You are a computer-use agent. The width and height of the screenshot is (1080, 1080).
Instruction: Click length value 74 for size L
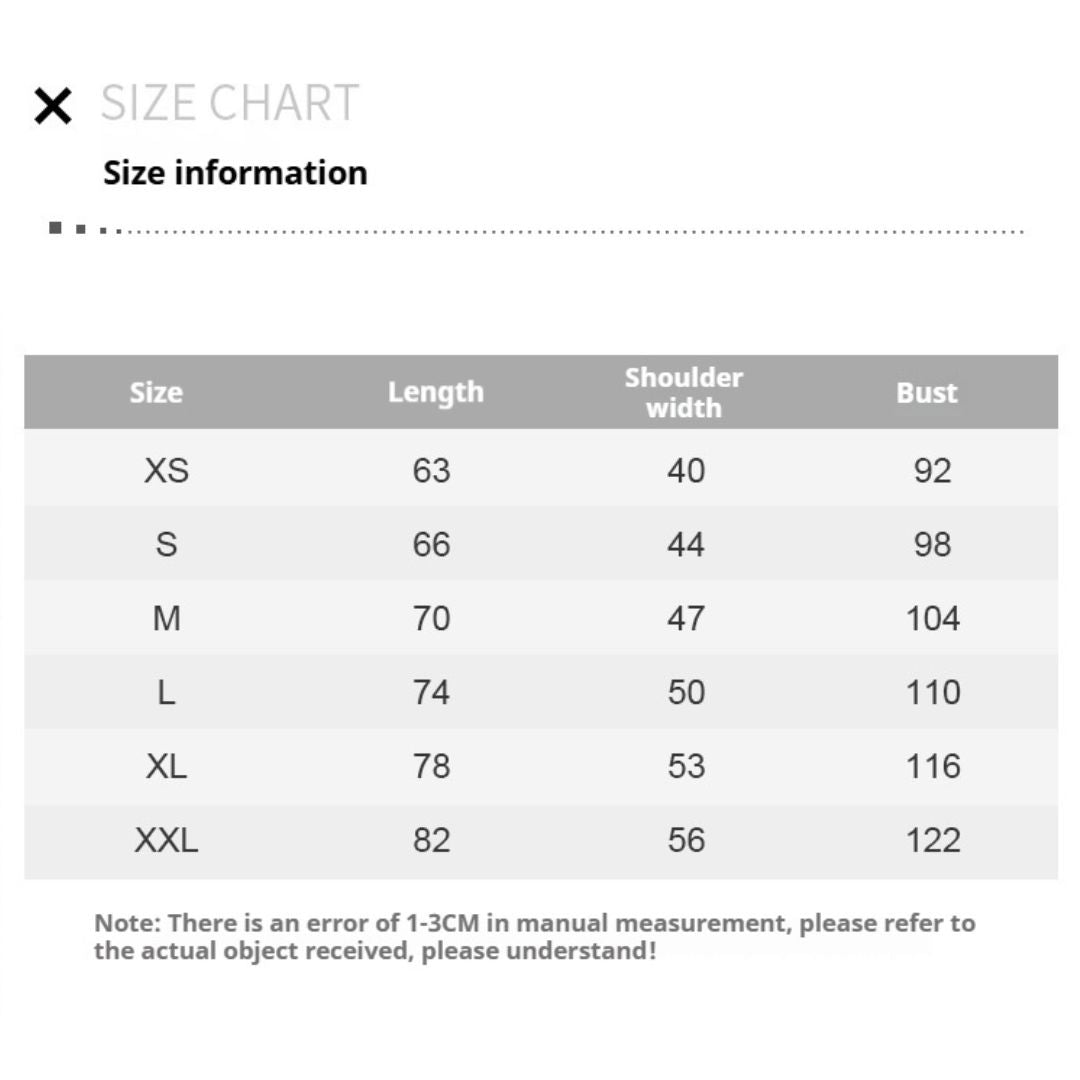pos(431,692)
